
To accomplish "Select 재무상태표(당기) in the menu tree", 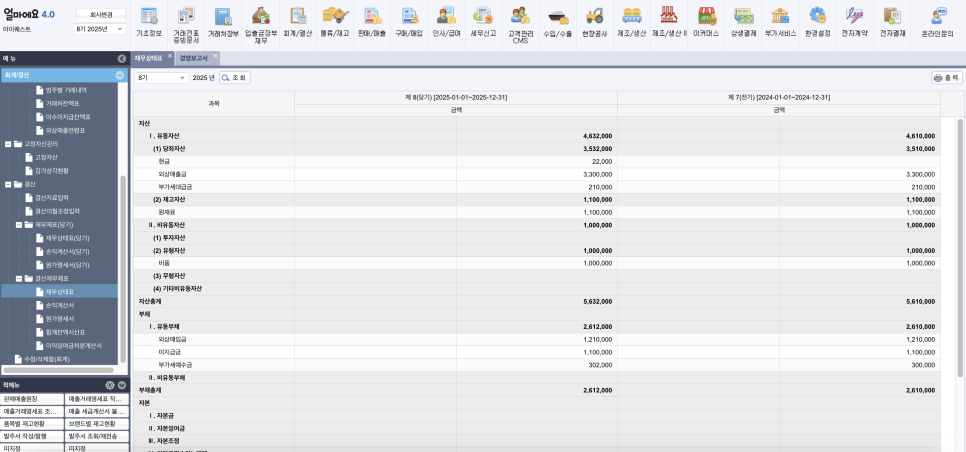I will point(67,238).
